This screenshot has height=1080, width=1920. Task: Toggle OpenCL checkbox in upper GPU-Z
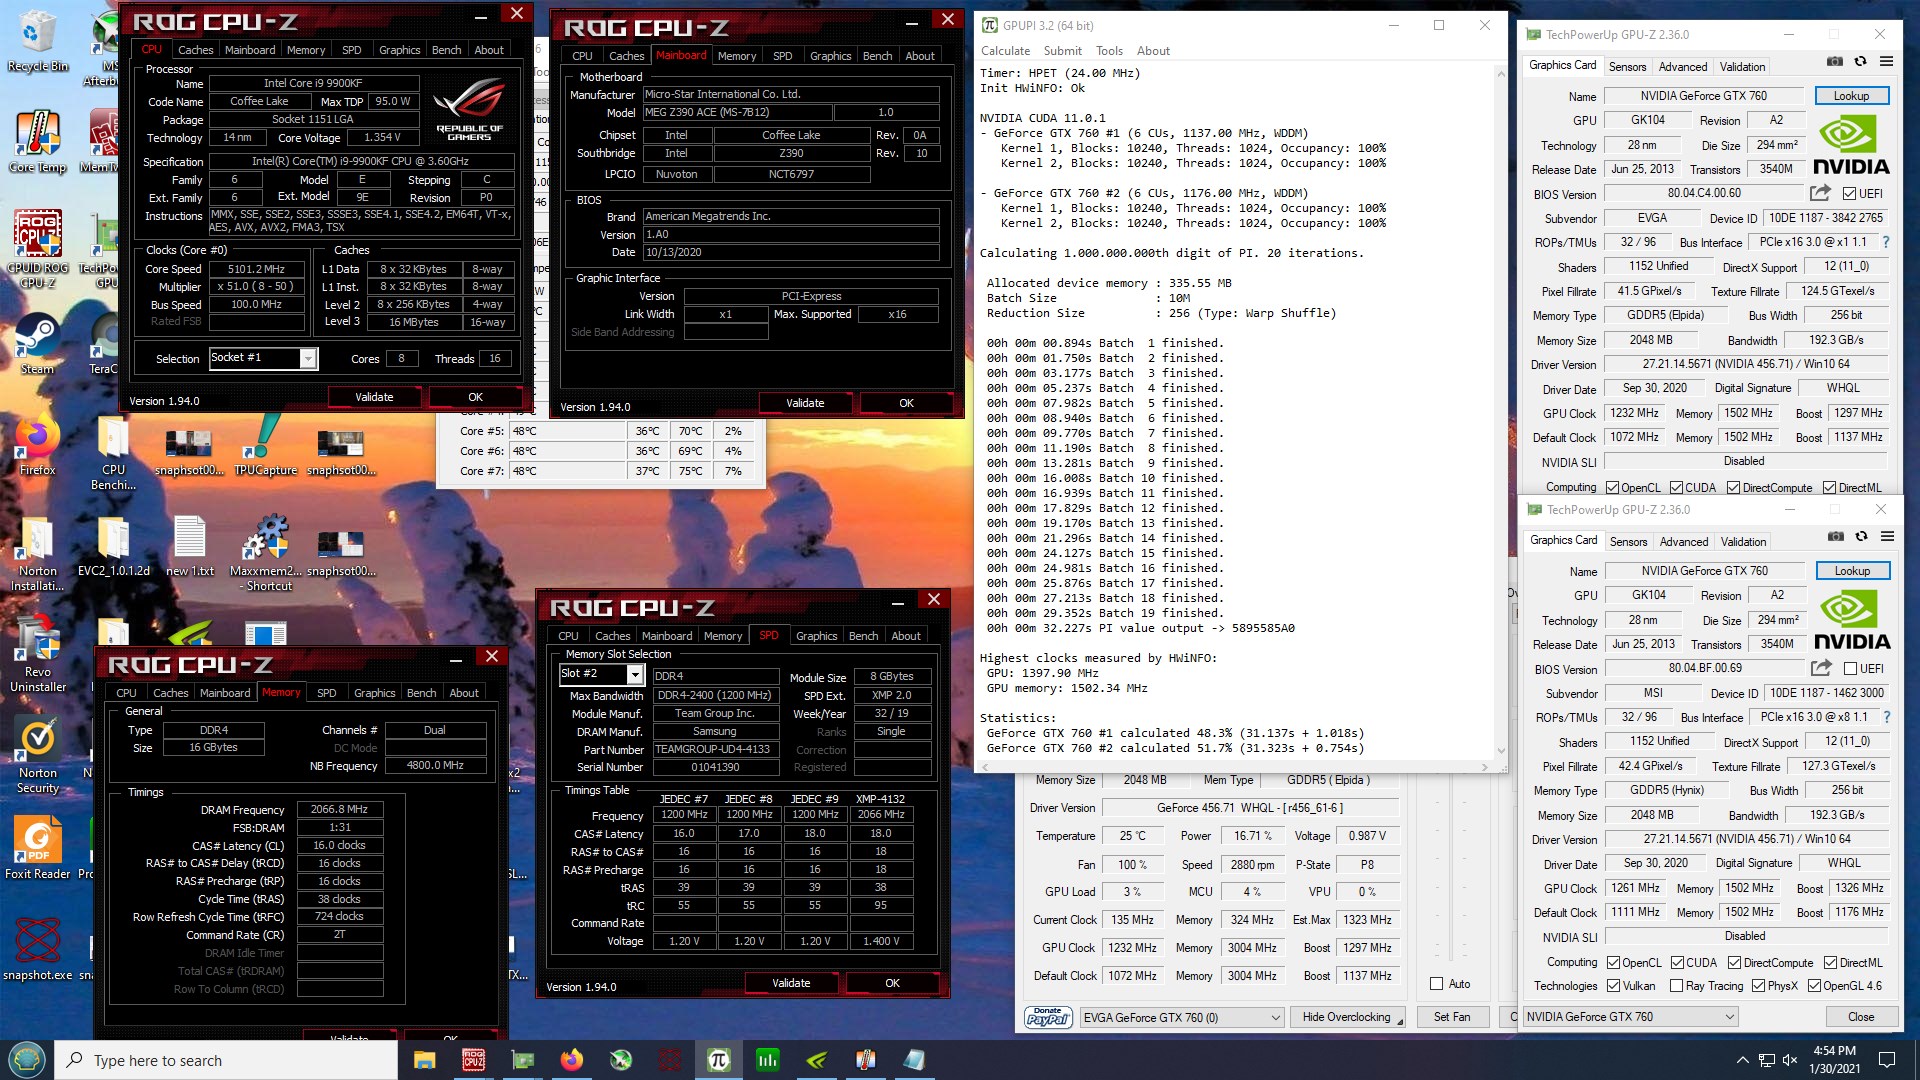(1612, 488)
